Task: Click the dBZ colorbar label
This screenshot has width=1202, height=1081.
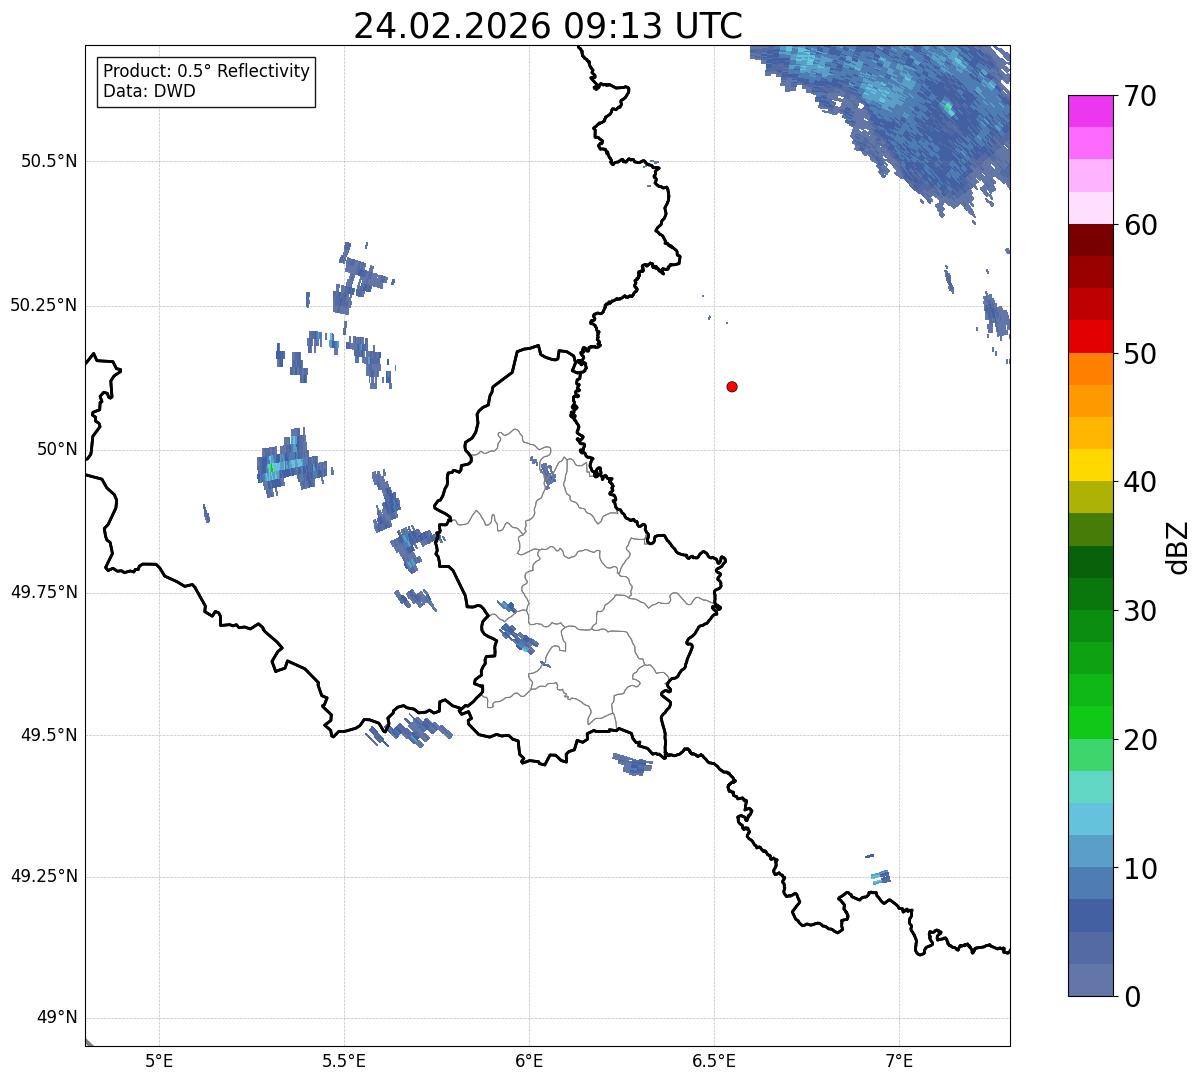Action: click(x=1178, y=546)
